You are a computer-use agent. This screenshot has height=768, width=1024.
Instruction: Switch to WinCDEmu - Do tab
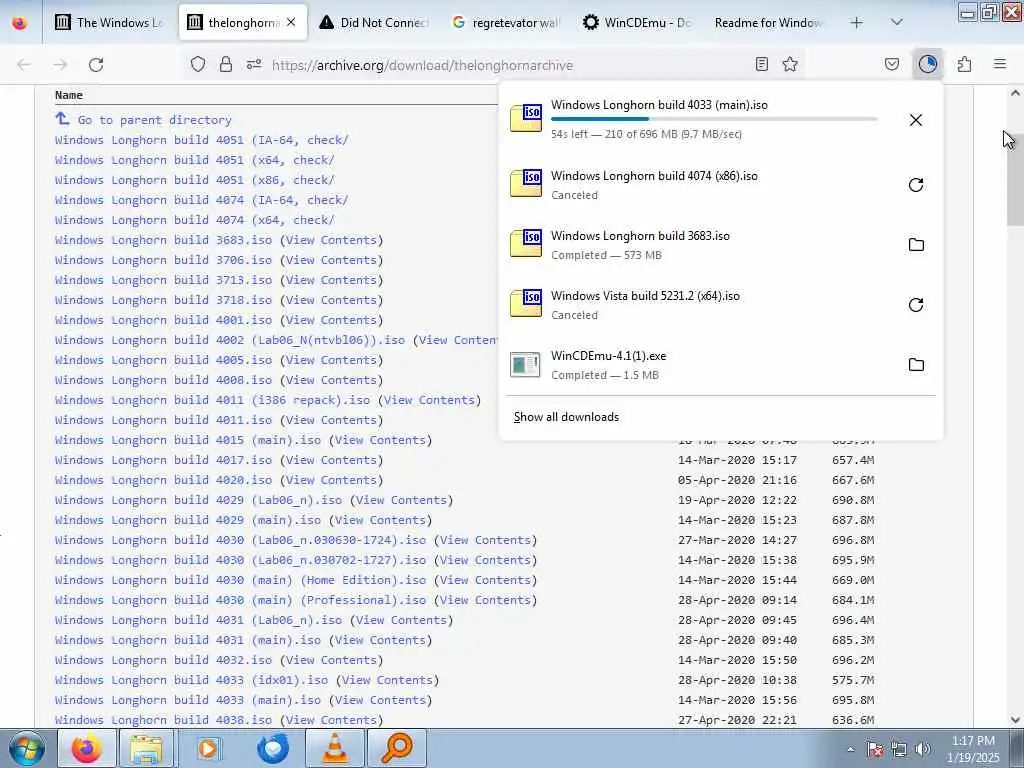pos(637,23)
